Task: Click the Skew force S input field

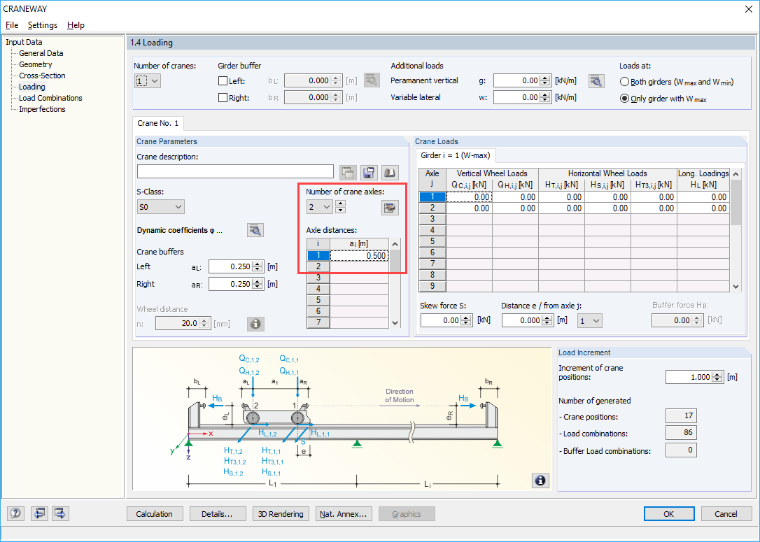Action: pos(441,320)
